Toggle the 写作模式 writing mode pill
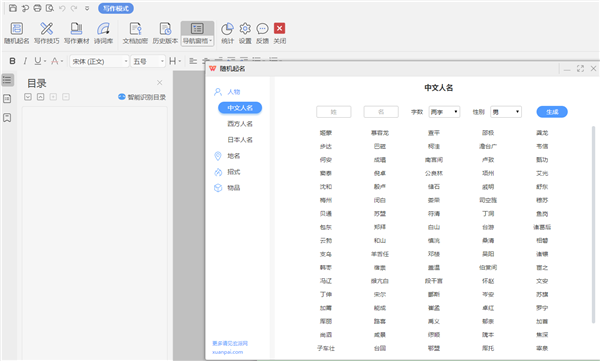This screenshot has height=361, width=600. coord(116,8)
